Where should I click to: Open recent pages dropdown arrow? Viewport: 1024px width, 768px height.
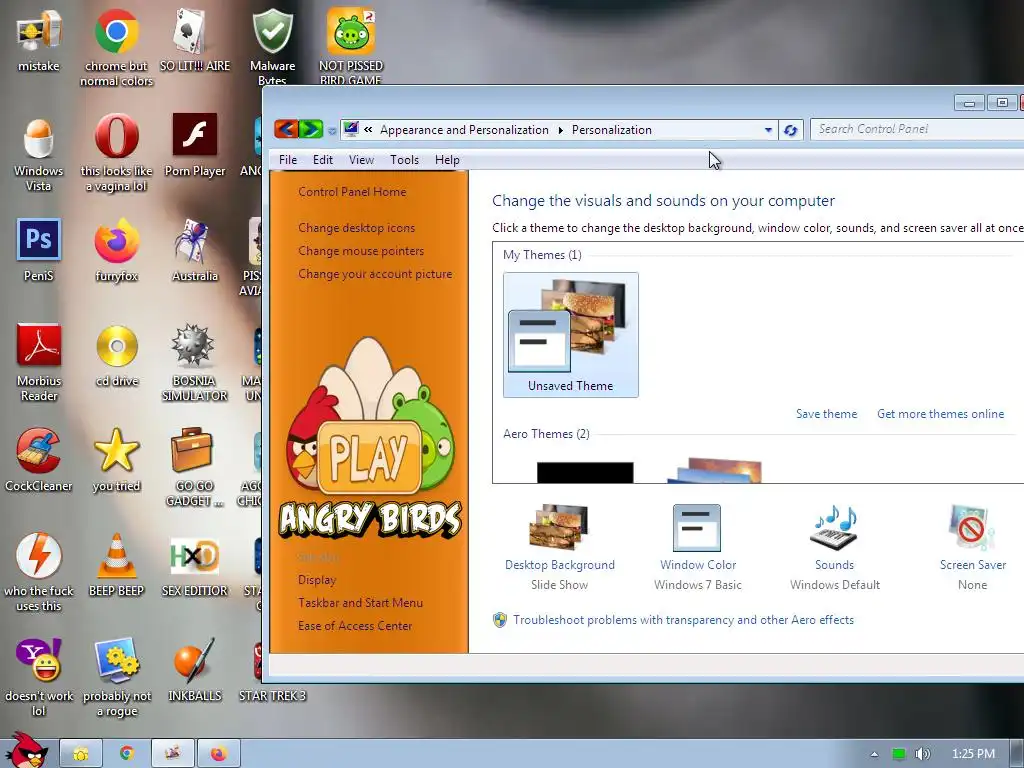[332, 131]
